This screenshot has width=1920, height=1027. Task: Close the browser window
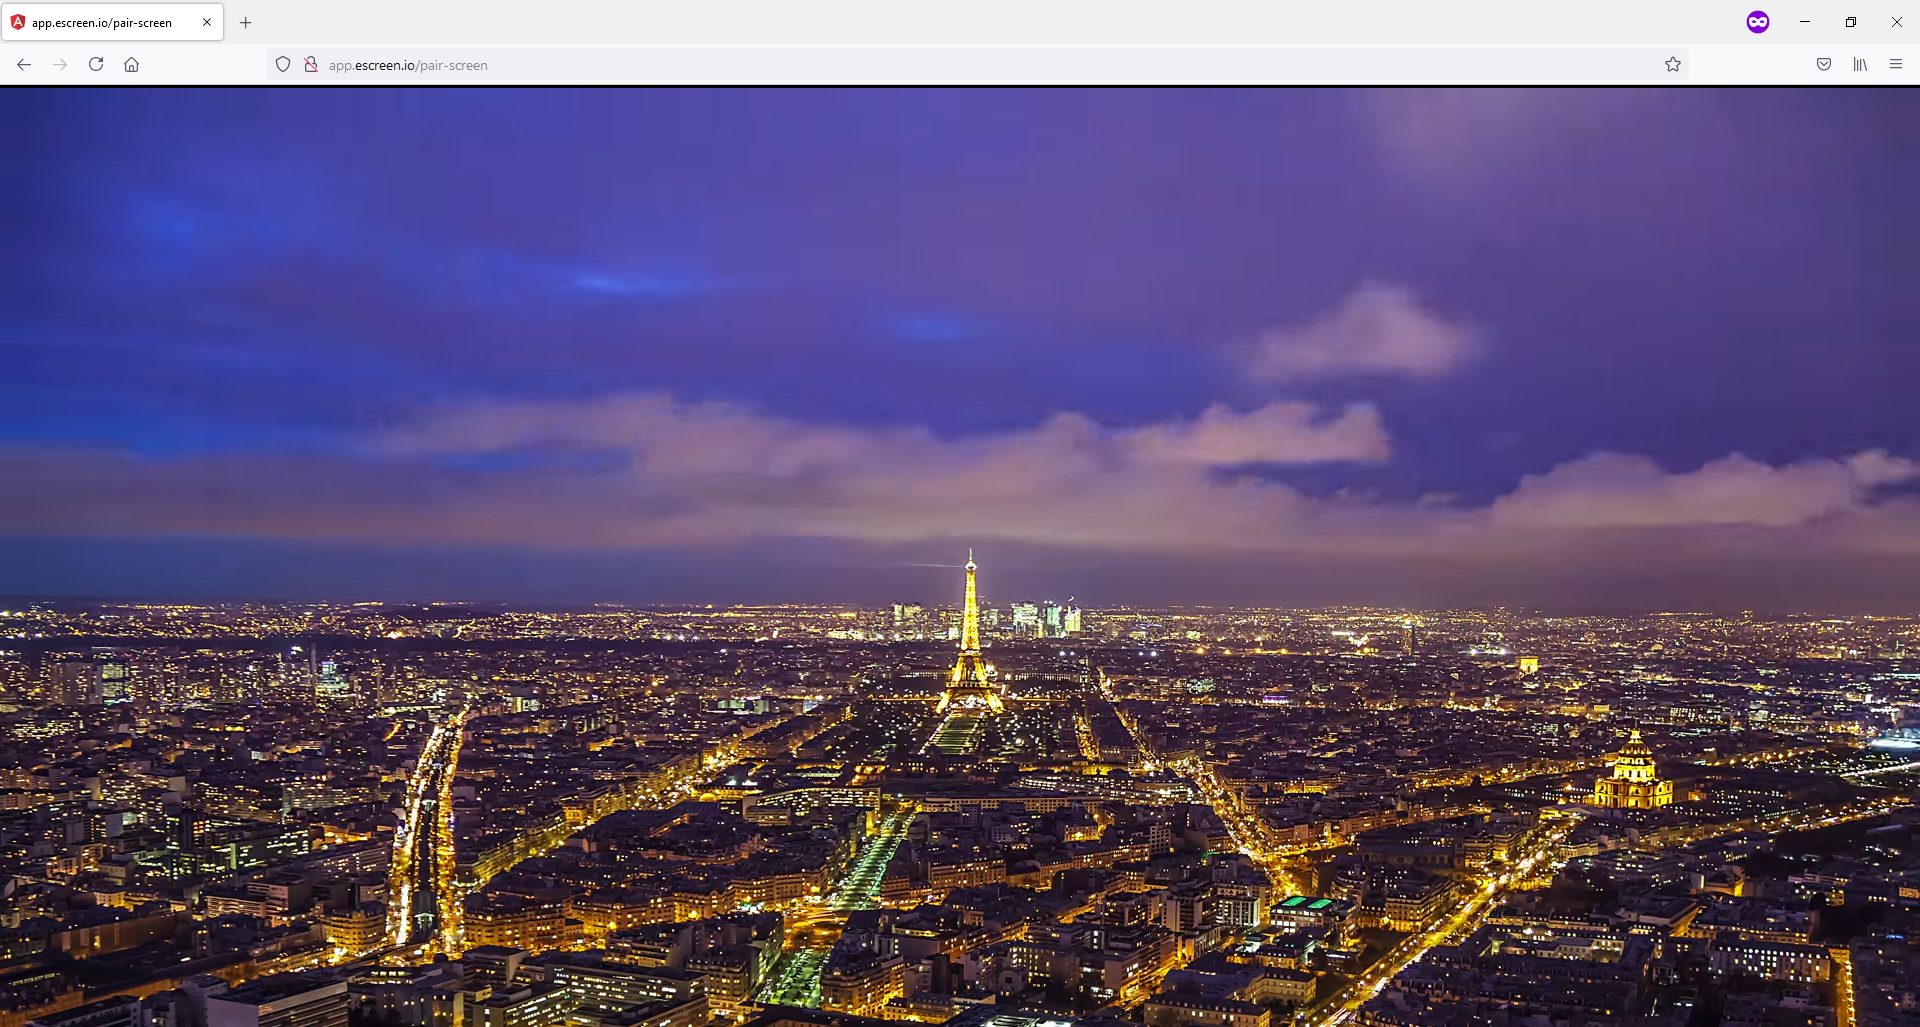click(1896, 22)
